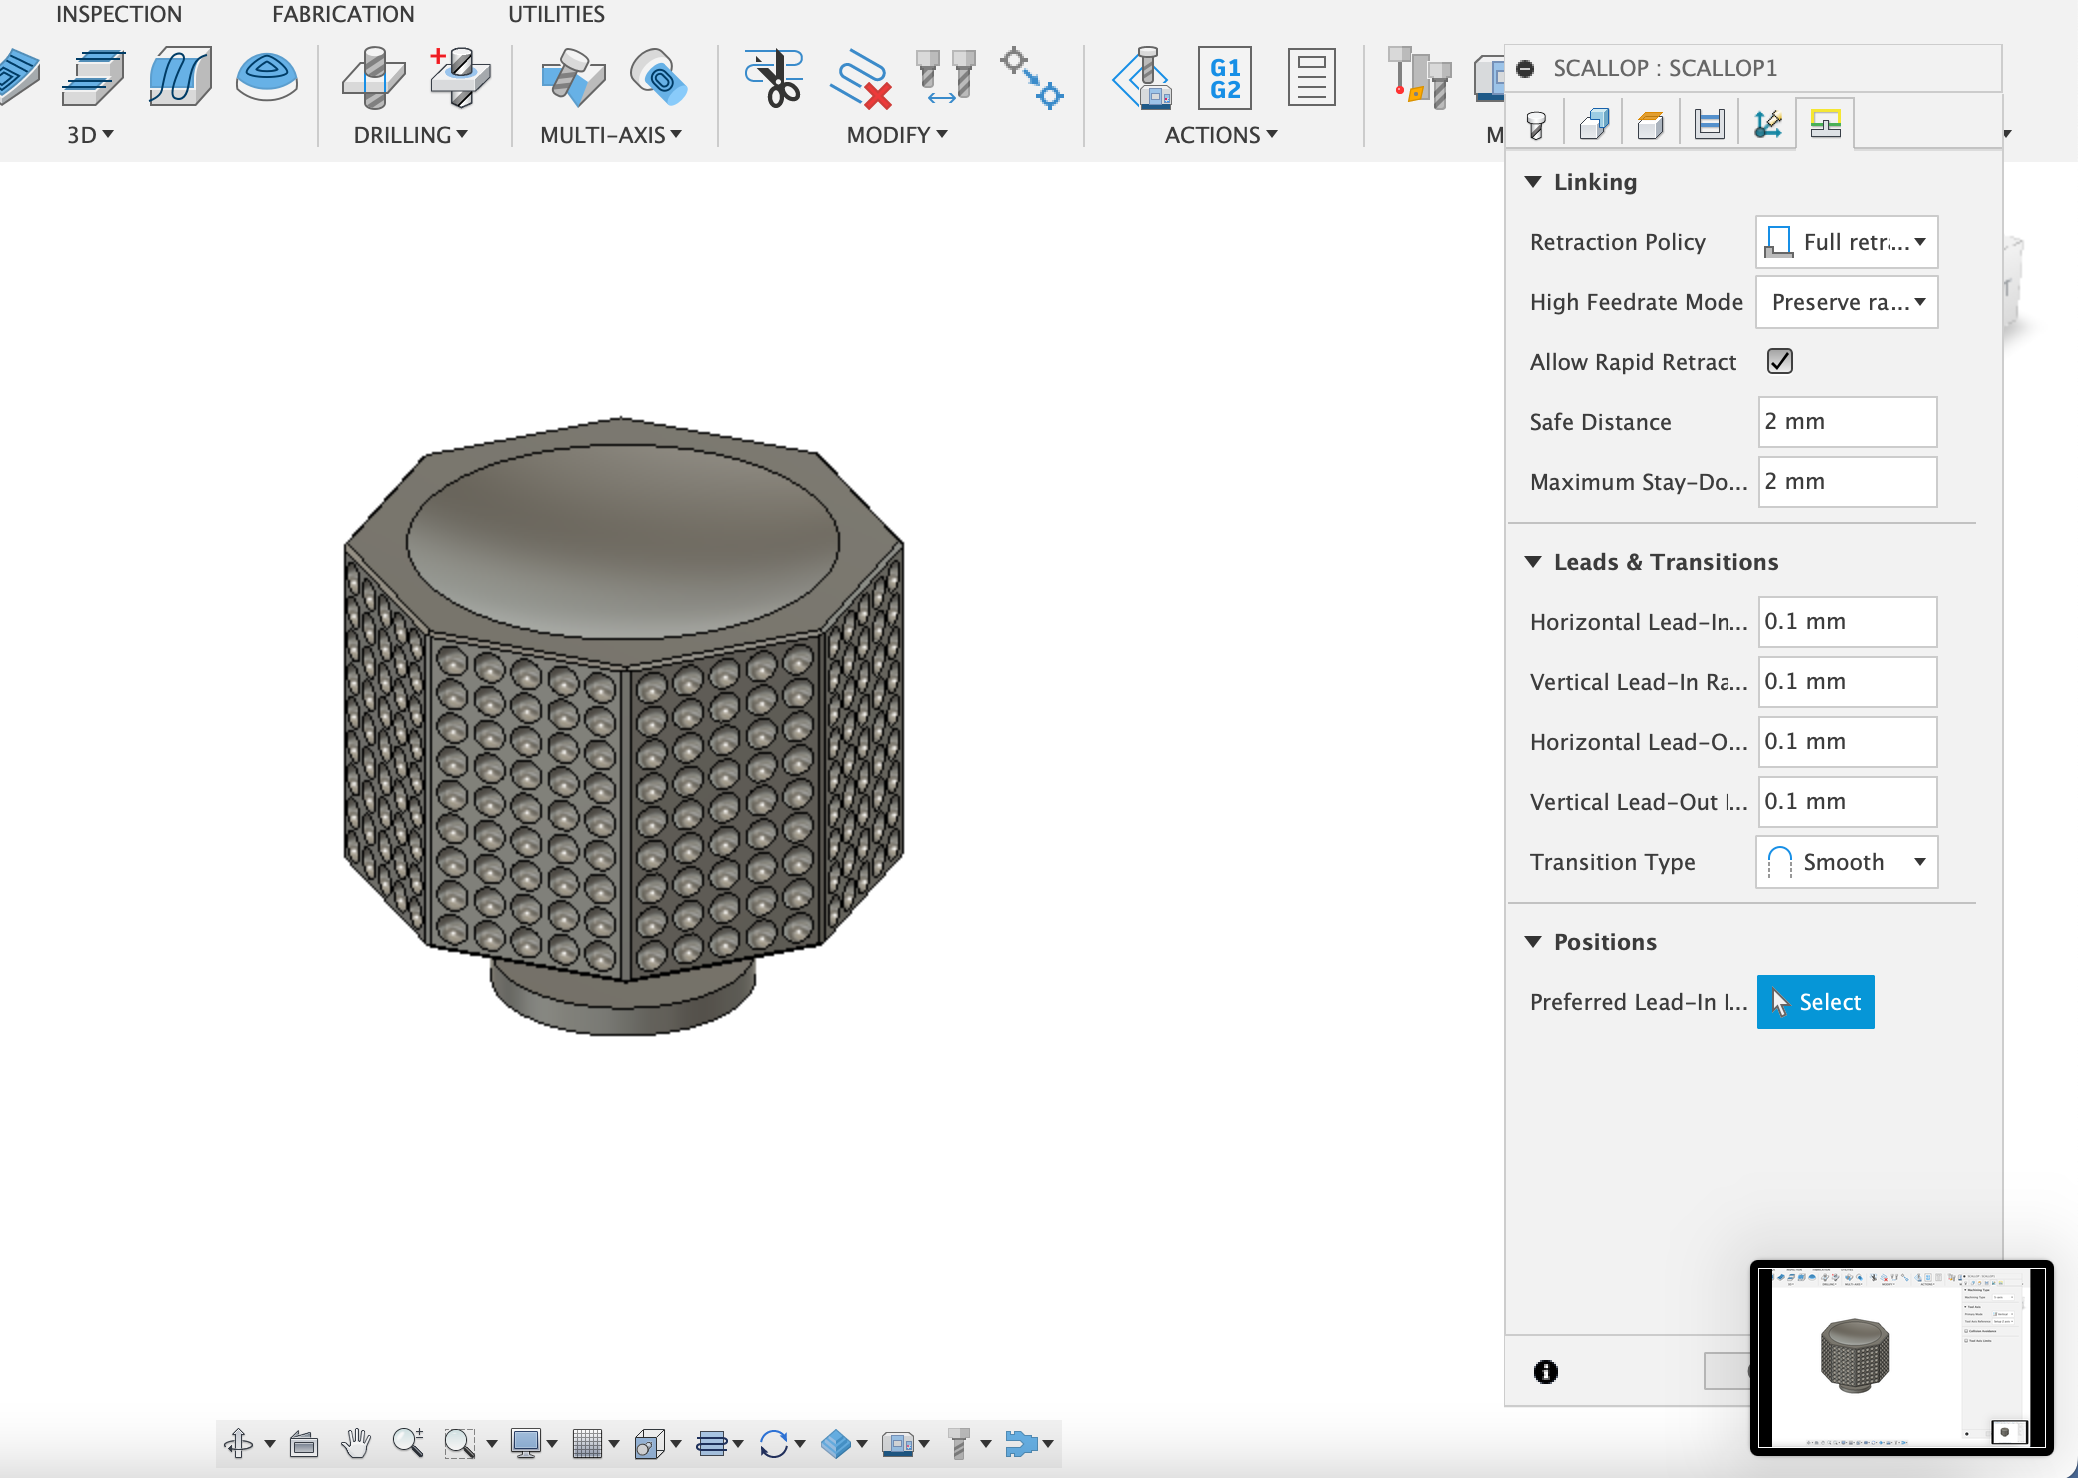Click the Vertical Lead-Out Radius field
This screenshot has width=2078, height=1478.
coord(1847,802)
